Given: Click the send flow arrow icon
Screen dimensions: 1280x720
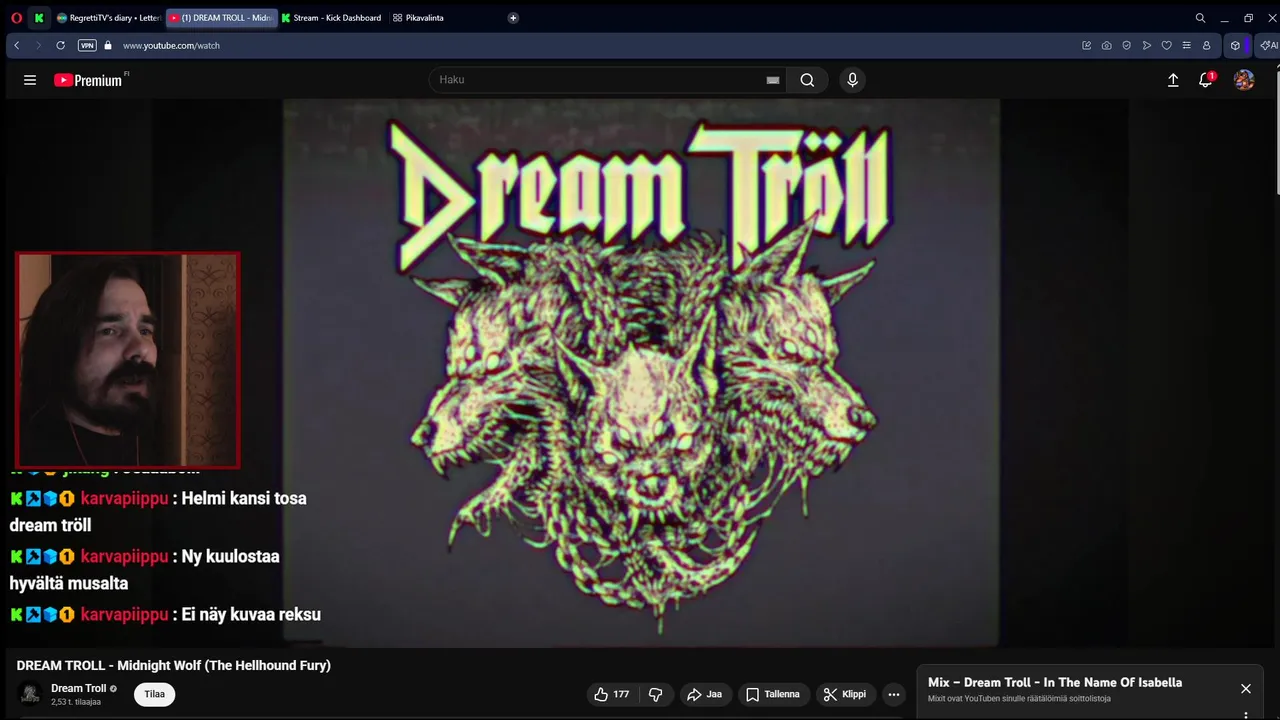Looking at the screenshot, I should coord(1146,45).
